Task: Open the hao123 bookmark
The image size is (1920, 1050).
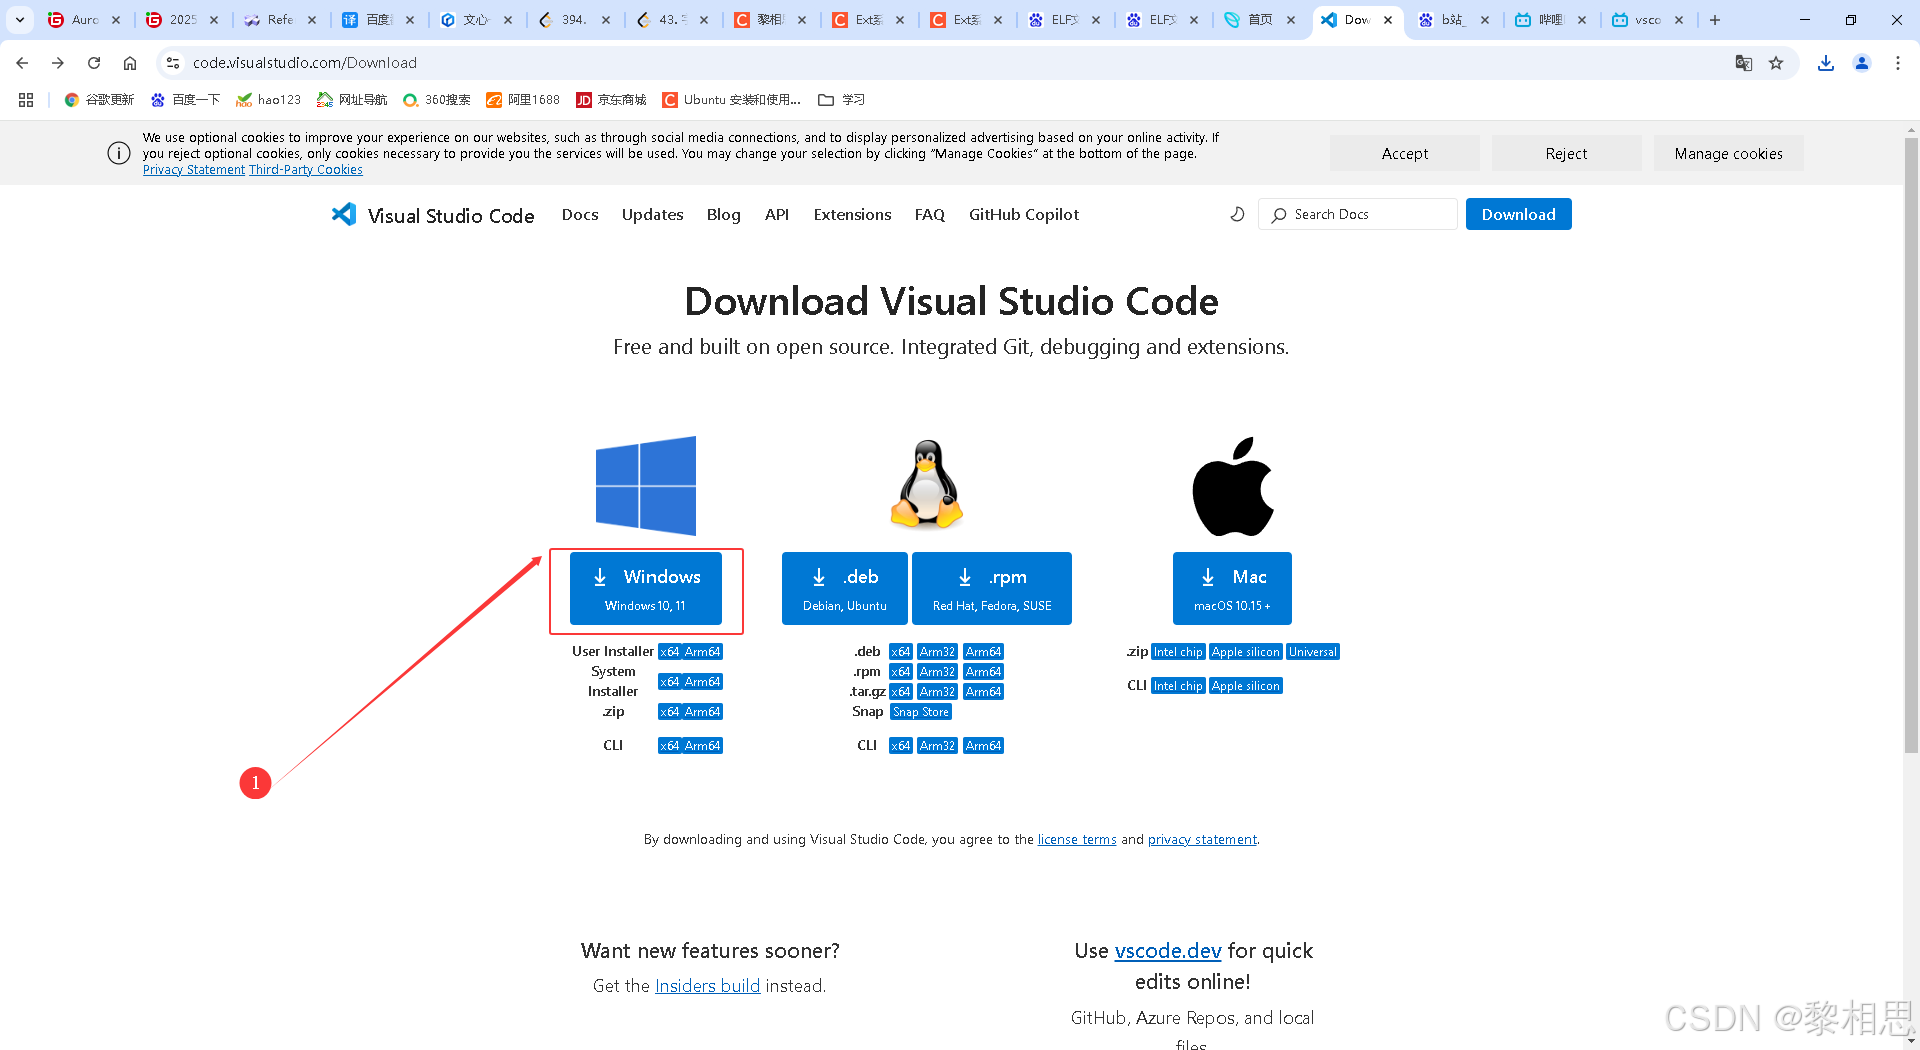Action: coord(268,100)
